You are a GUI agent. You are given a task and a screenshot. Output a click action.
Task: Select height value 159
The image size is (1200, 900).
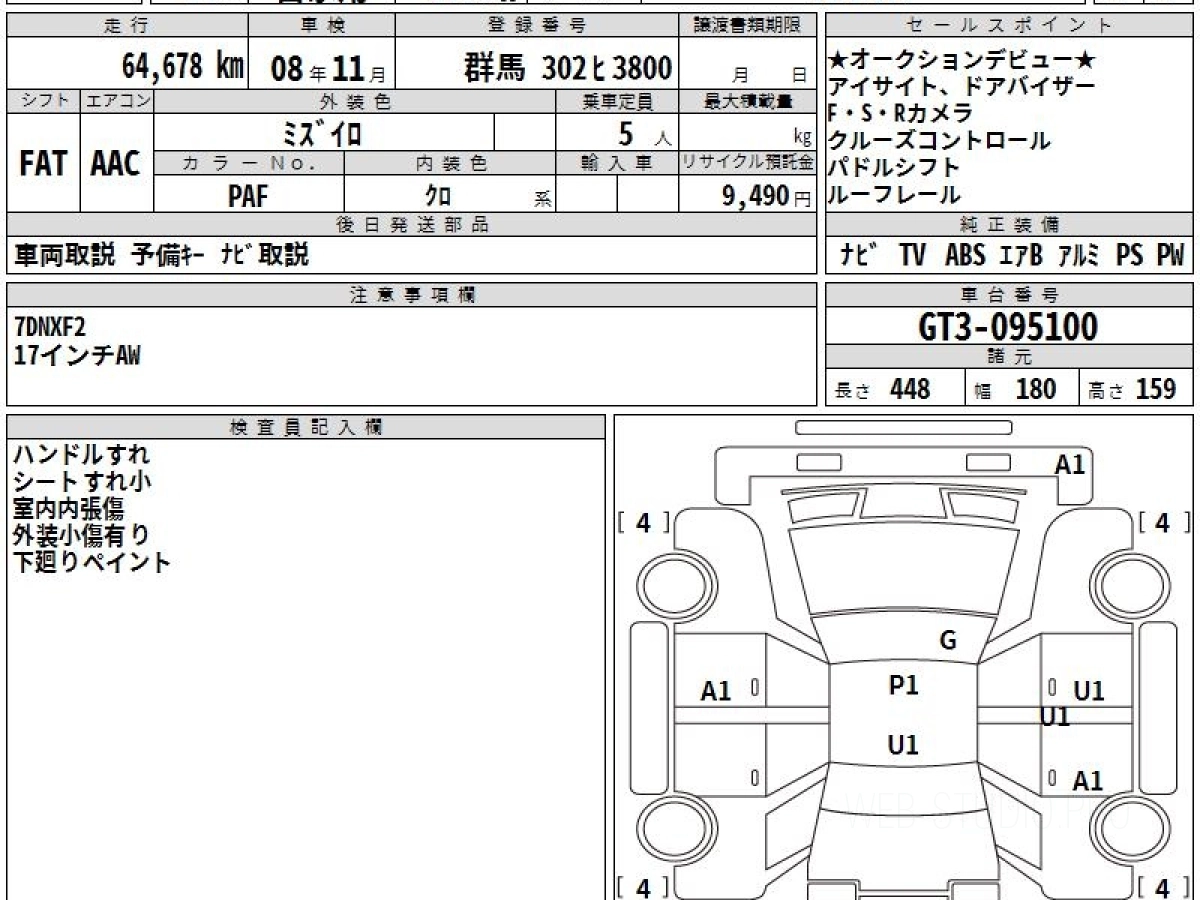[1156, 389]
